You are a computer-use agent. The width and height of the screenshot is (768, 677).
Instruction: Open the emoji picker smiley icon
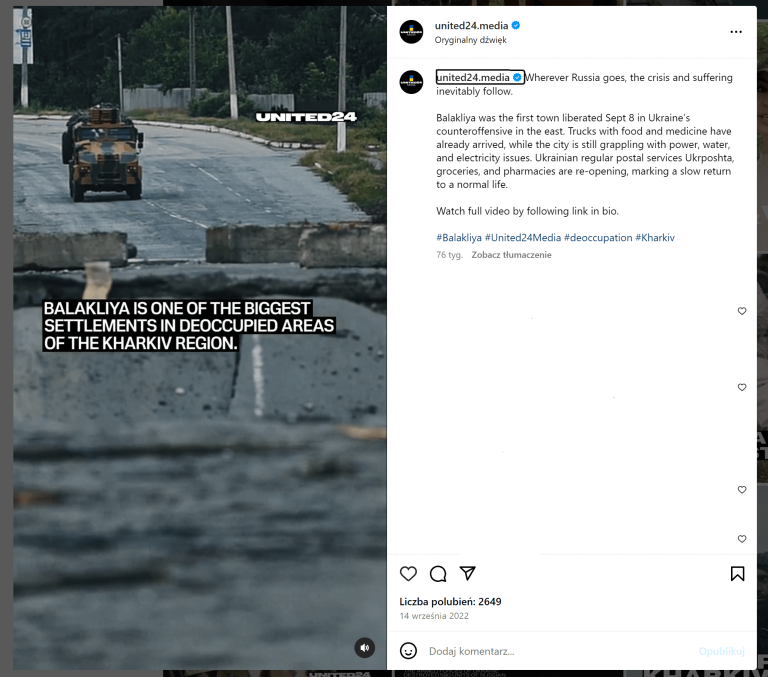click(x=408, y=651)
